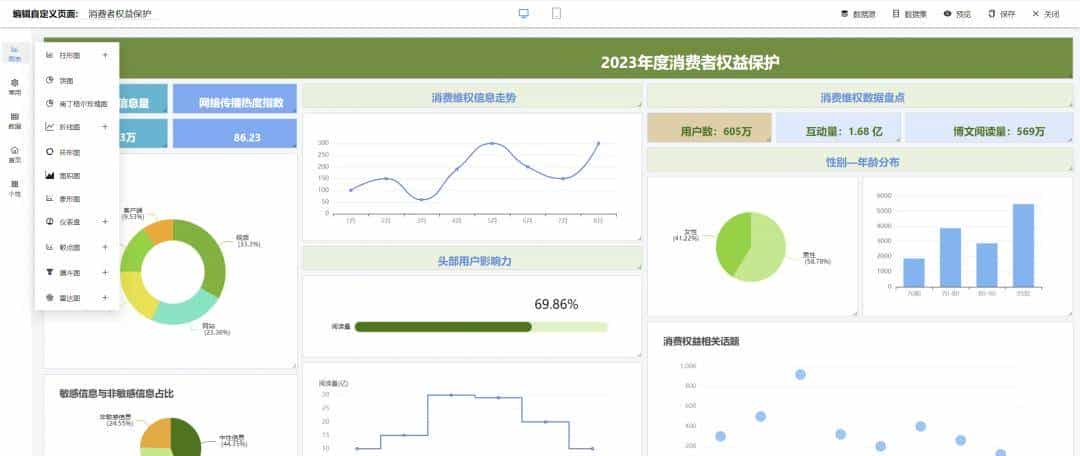Select the 敏感信息与非敏感信息占比 chart title
The image size is (1080, 456).
117,393
